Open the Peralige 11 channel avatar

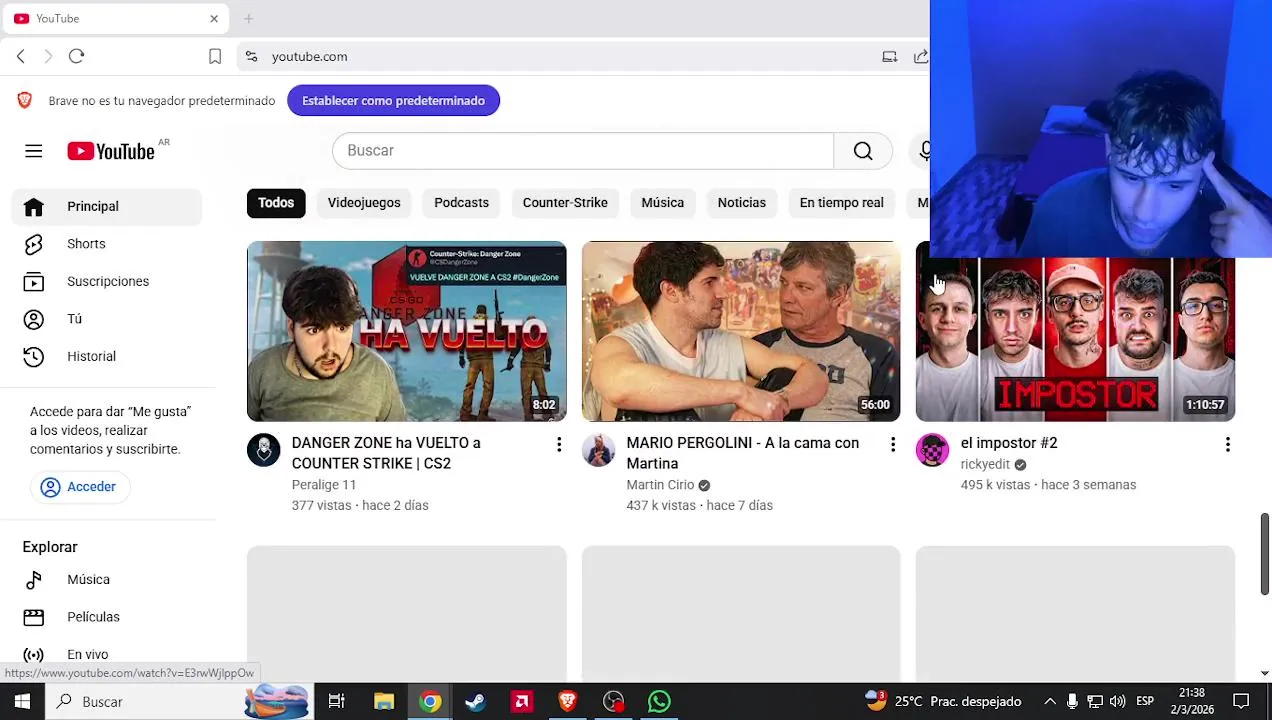[264, 450]
